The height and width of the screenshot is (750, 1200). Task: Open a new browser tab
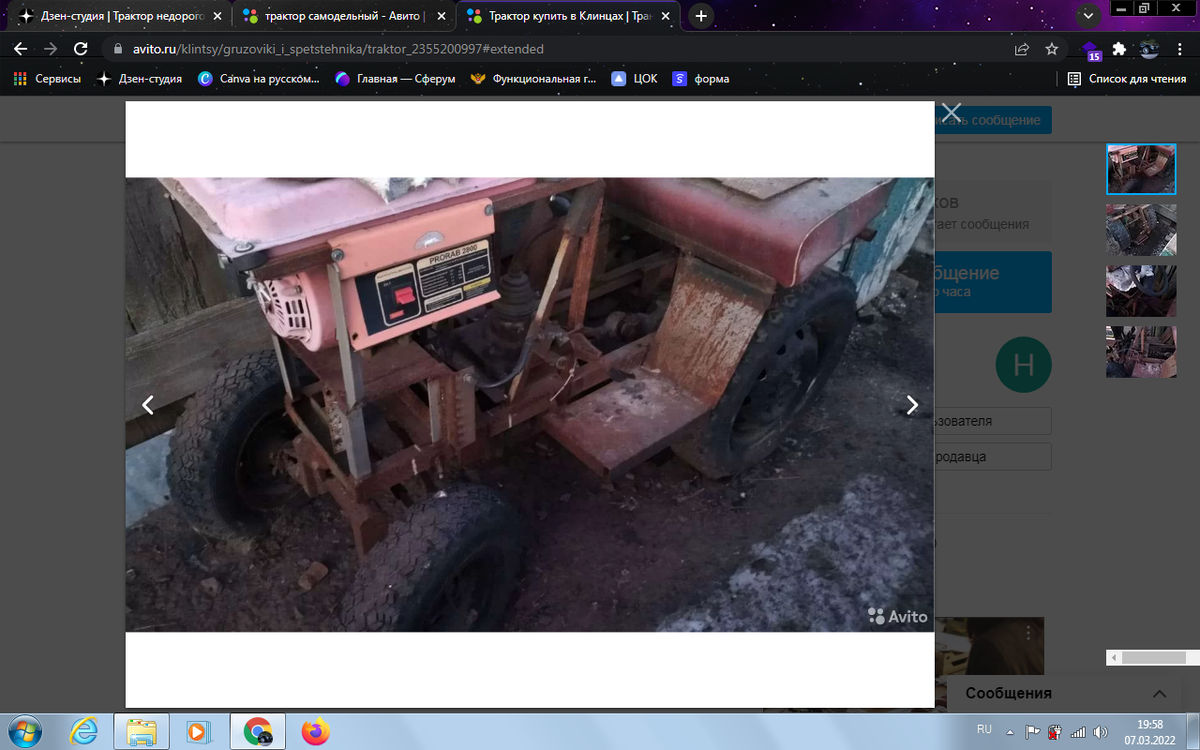pyautogui.click(x=702, y=16)
